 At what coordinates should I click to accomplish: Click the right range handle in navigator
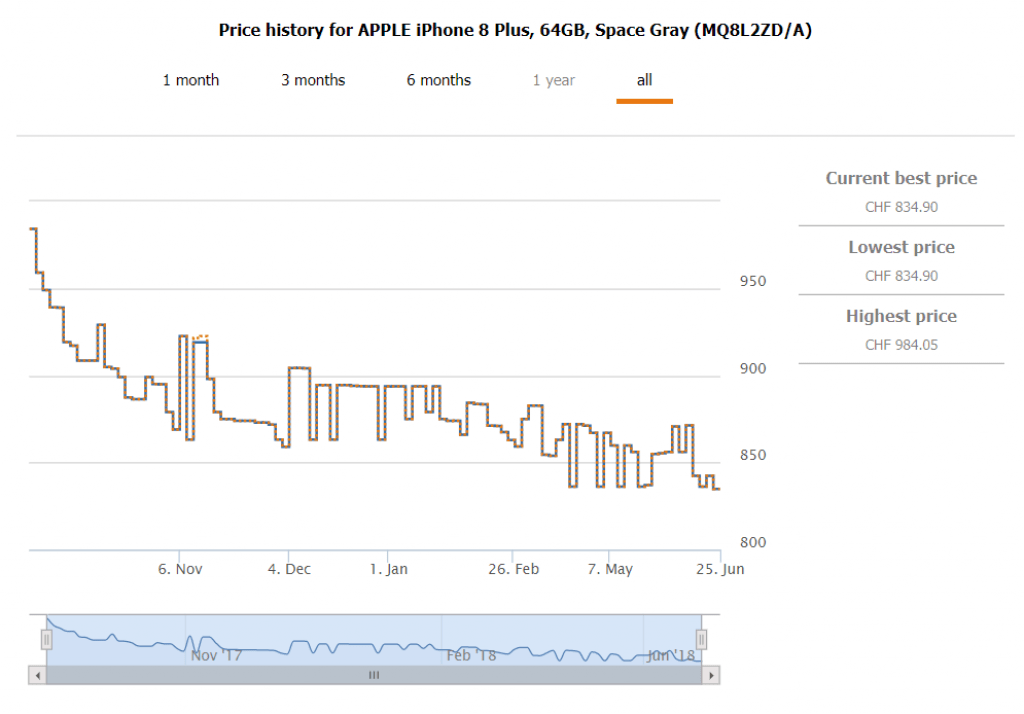pos(701,639)
